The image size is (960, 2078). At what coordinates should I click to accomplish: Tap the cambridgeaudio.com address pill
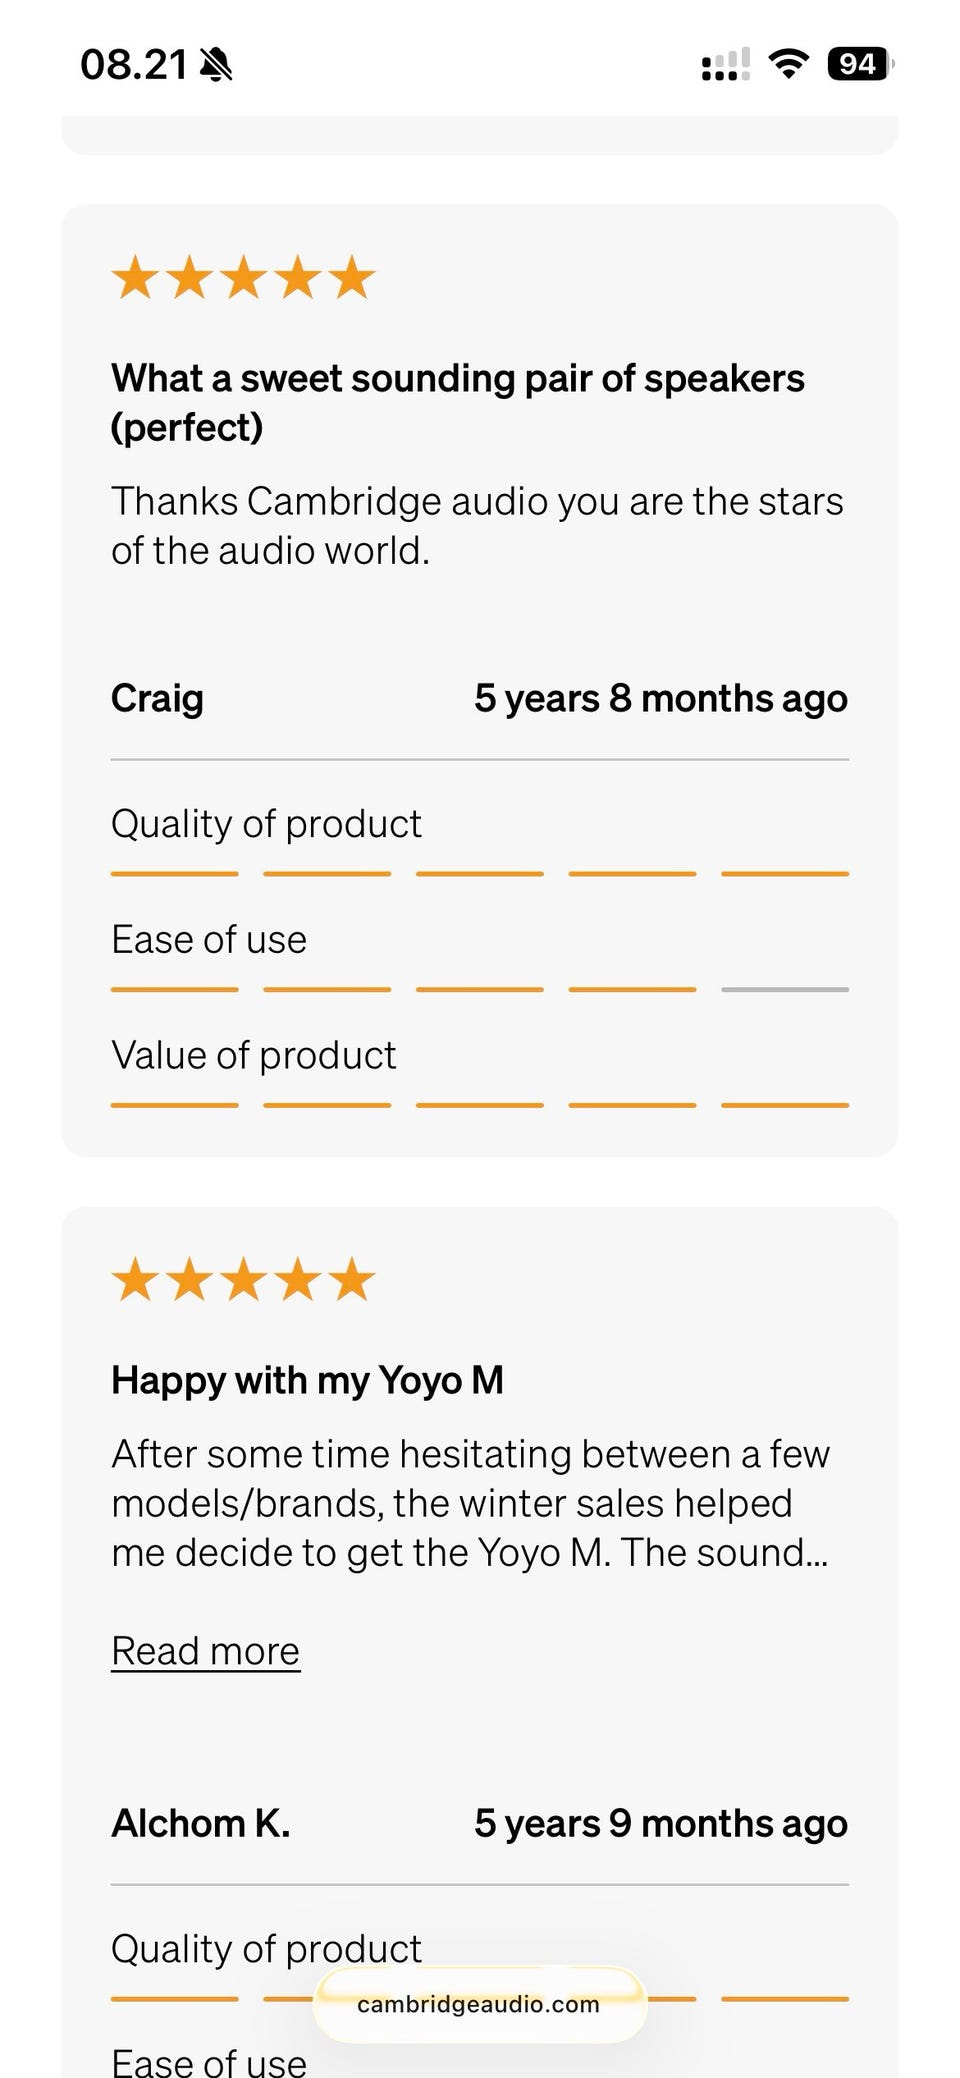click(x=479, y=2004)
